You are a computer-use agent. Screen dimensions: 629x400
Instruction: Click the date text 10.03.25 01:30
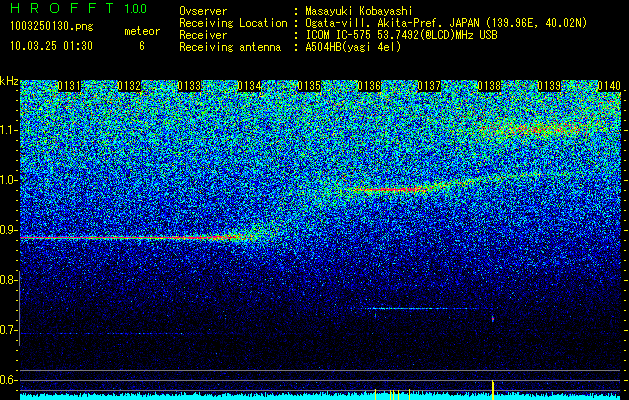(51, 46)
